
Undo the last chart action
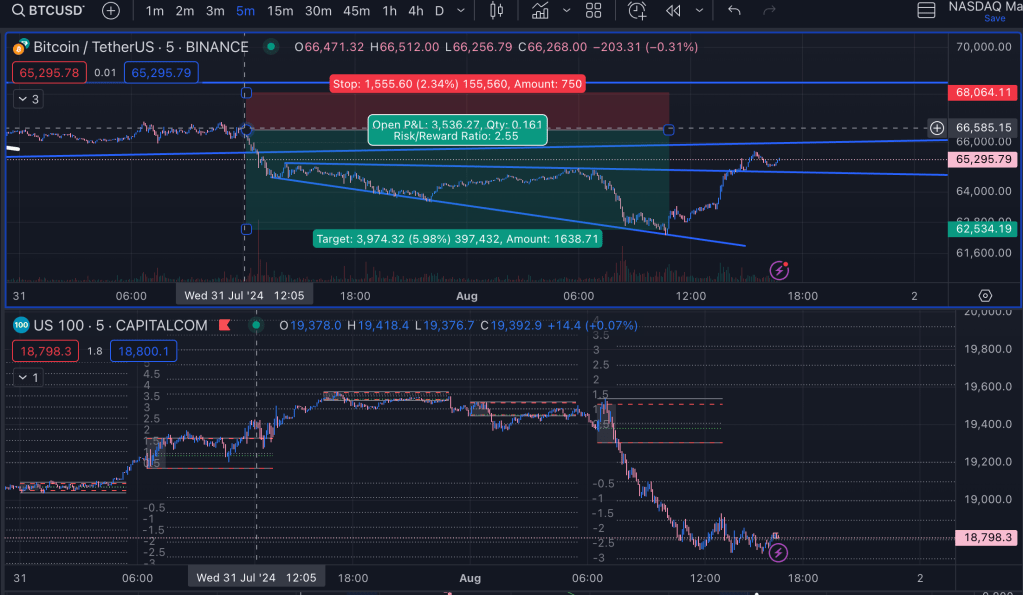tap(734, 11)
